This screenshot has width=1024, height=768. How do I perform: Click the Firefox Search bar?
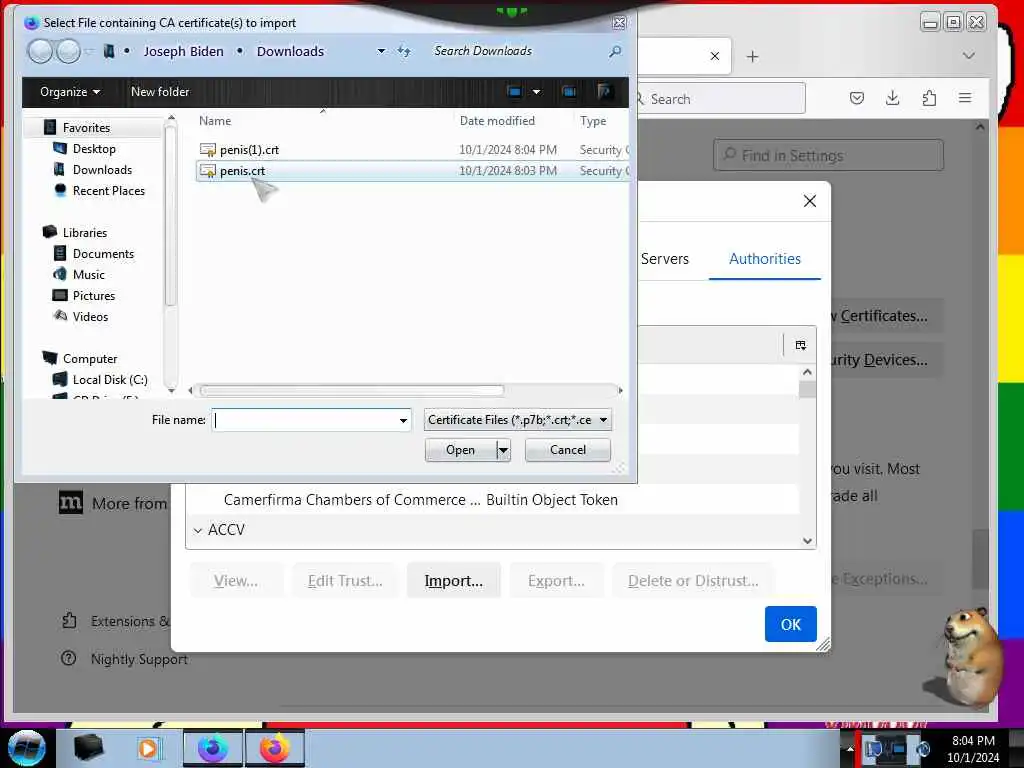[x=720, y=99]
